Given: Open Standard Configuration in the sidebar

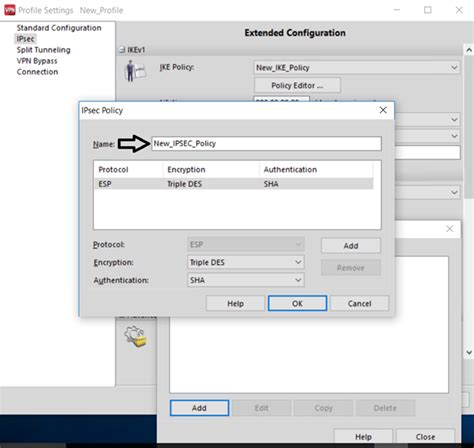Looking at the screenshot, I should click(59, 28).
